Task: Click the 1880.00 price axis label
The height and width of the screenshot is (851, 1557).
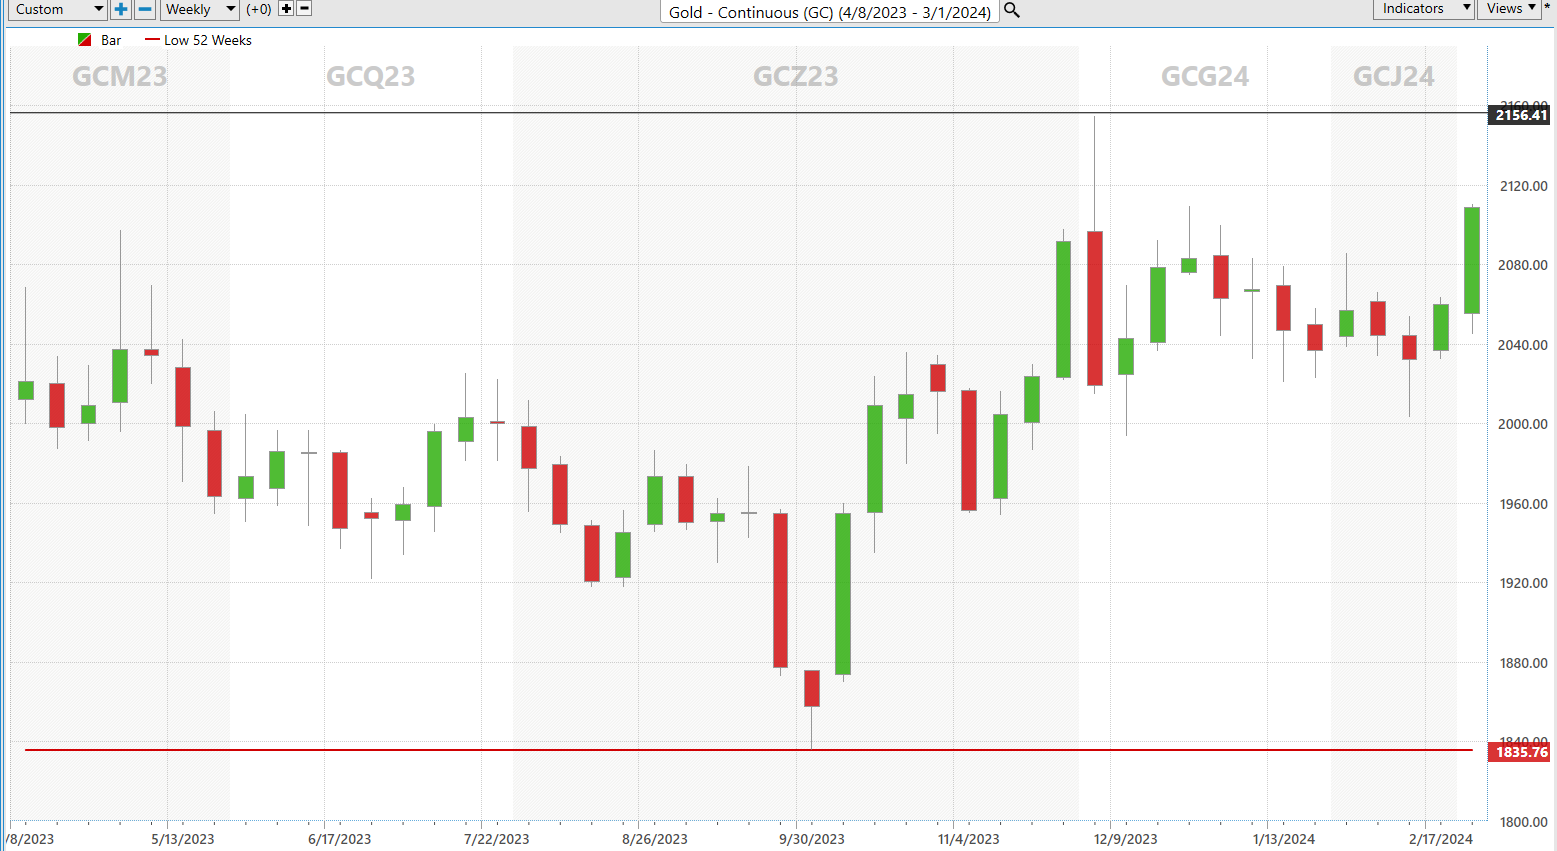Action: click(1523, 663)
